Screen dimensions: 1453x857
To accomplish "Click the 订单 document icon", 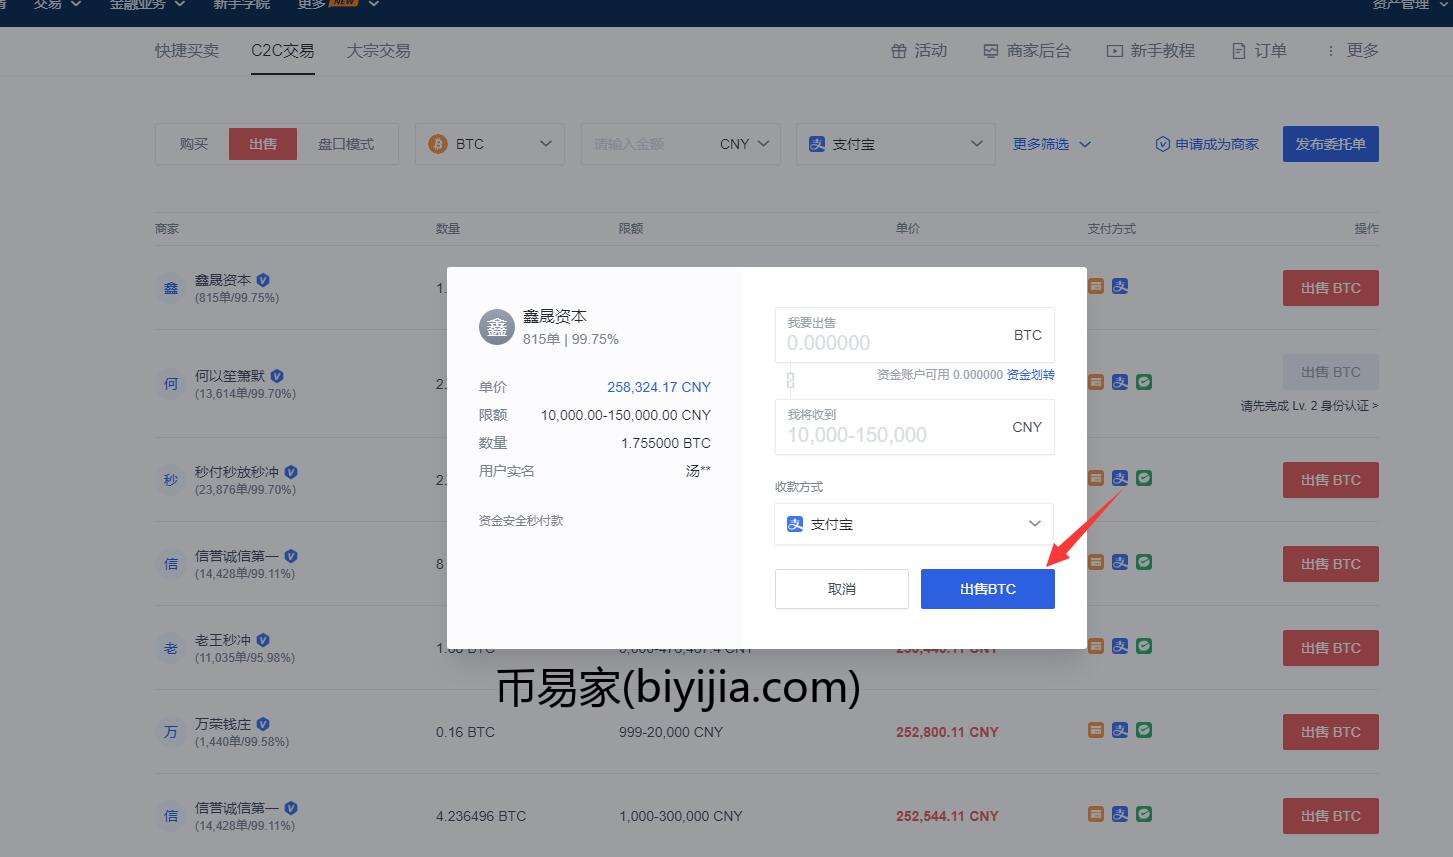I will (1239, 51).
